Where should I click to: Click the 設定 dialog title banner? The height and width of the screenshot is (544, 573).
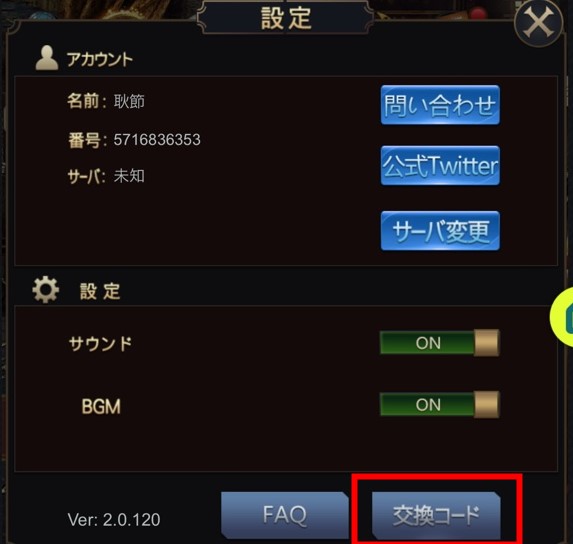(x=286, y=18)
